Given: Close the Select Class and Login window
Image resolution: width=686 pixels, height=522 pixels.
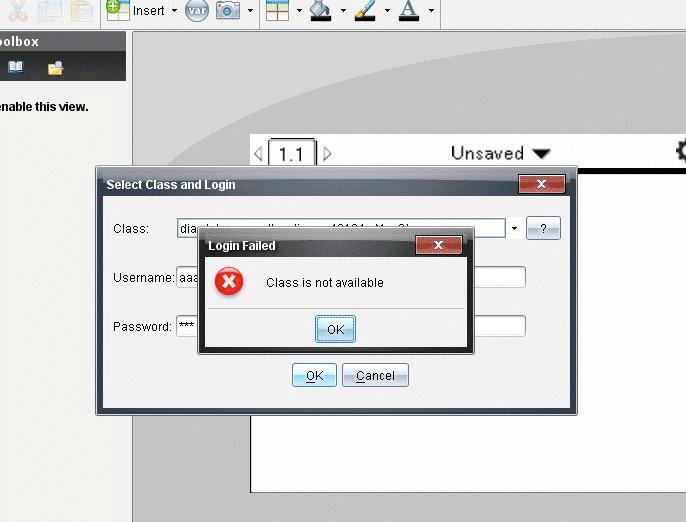Looking at the screenshot, I should tap(542, 184).
